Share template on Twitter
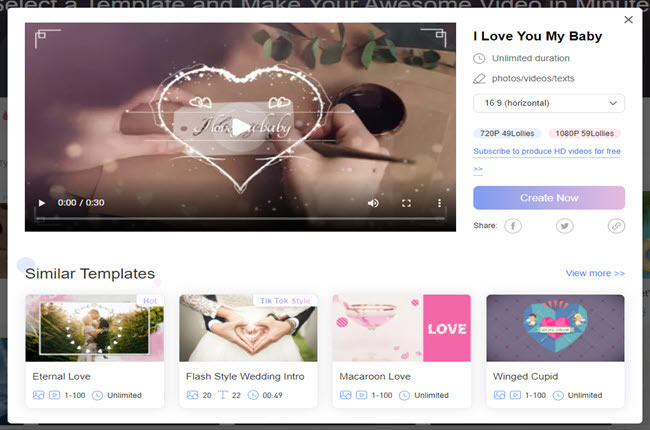 (564, 226)
